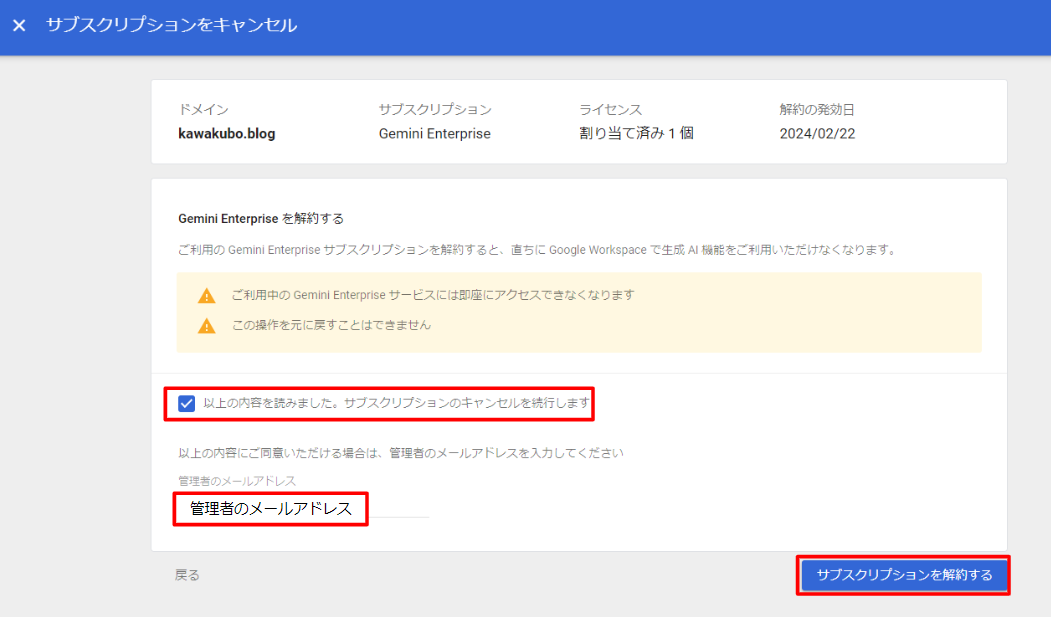Click the サブスクリプションをキャンセル header title
The image size is (1051, 617).
(x=171, y=25)
